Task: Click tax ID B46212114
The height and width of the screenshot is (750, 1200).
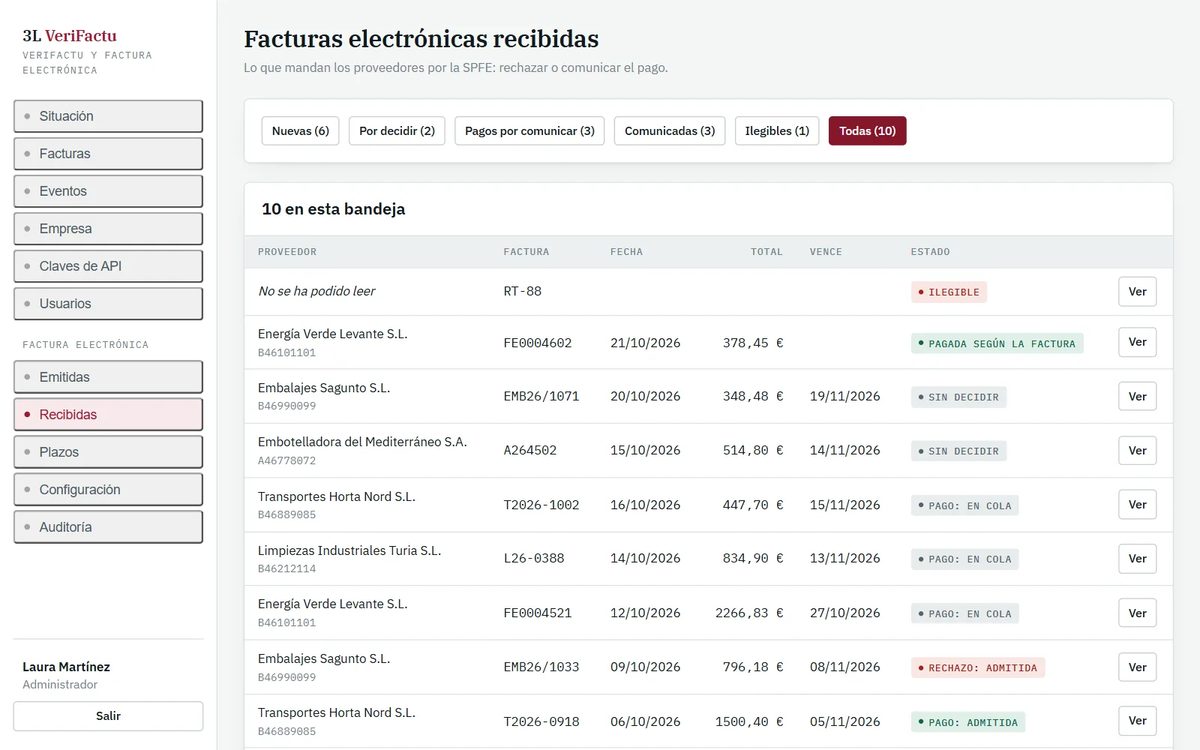Action: [x=287, y=569]
